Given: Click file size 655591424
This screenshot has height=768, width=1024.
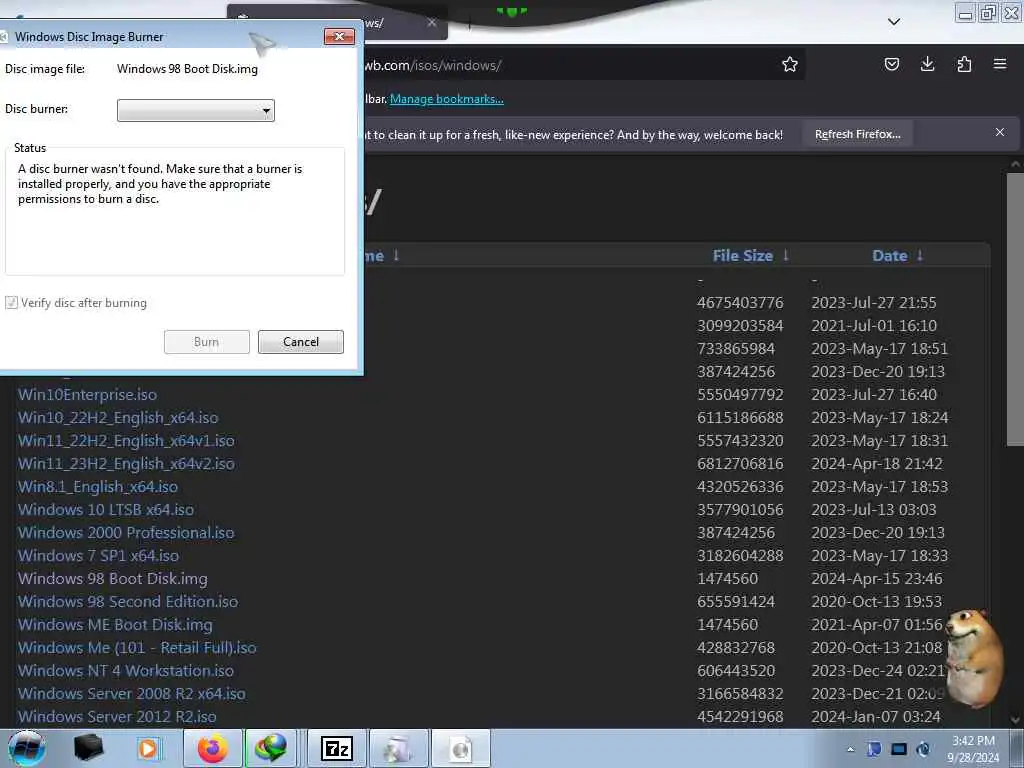Looking at the screenshot, I should (x=735, y=601).
